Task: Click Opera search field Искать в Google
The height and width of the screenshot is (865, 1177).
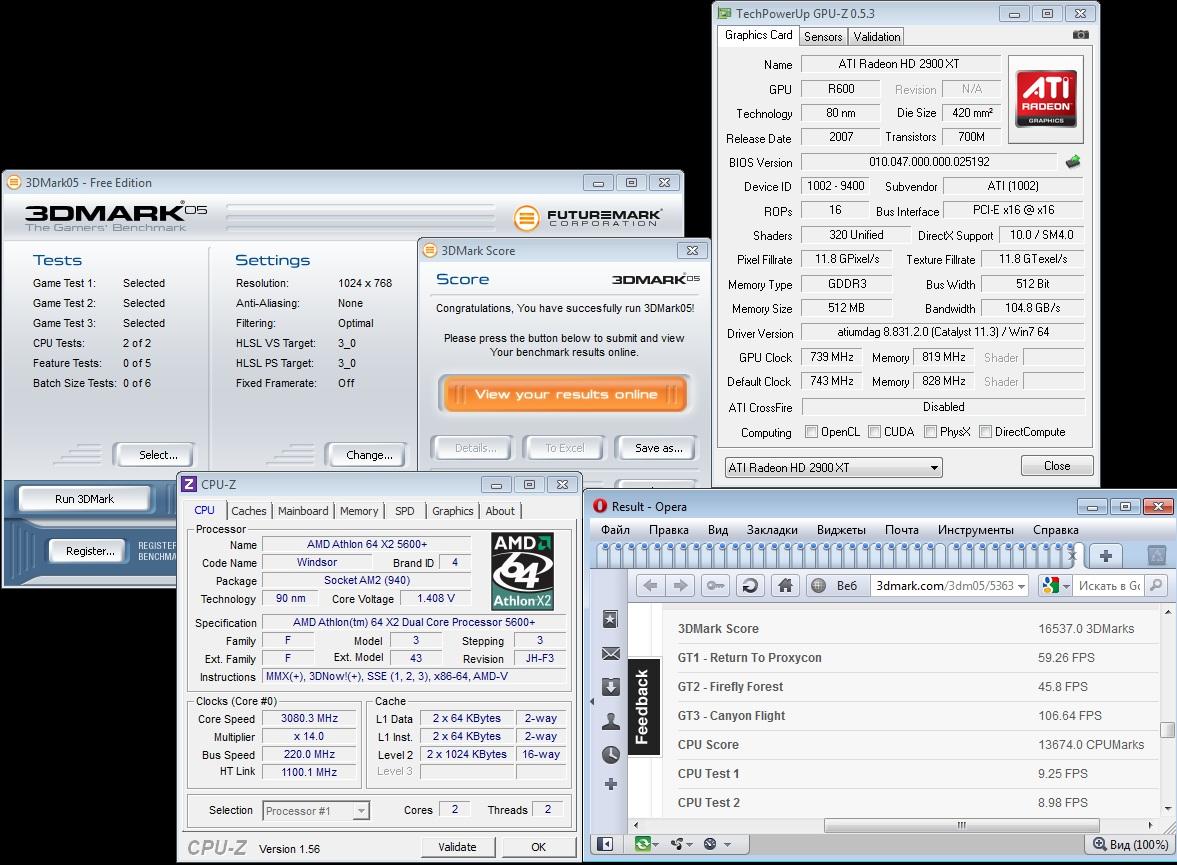Action: click(1108, 586)
